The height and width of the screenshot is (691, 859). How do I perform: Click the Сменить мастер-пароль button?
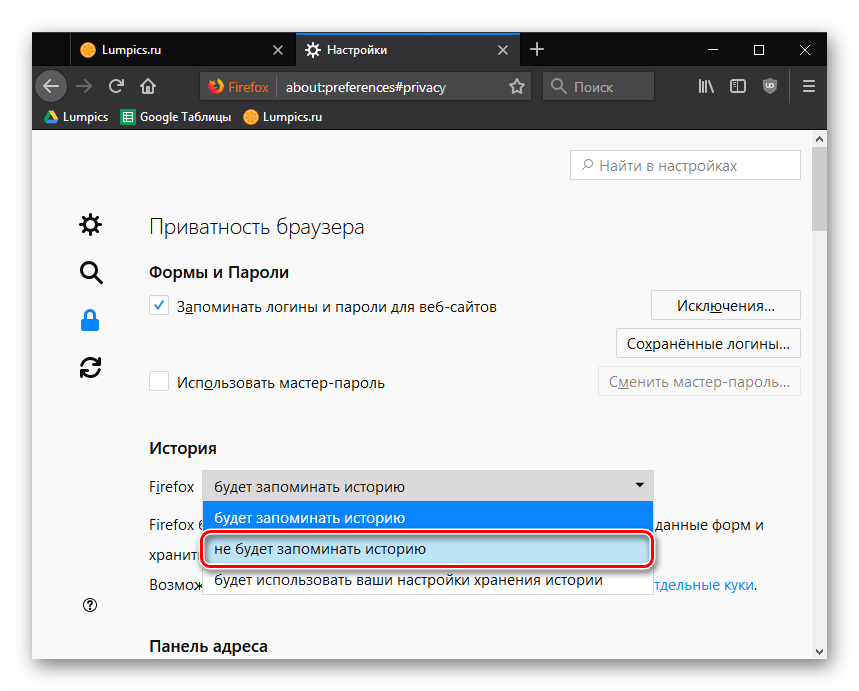(x=699, y=381)
